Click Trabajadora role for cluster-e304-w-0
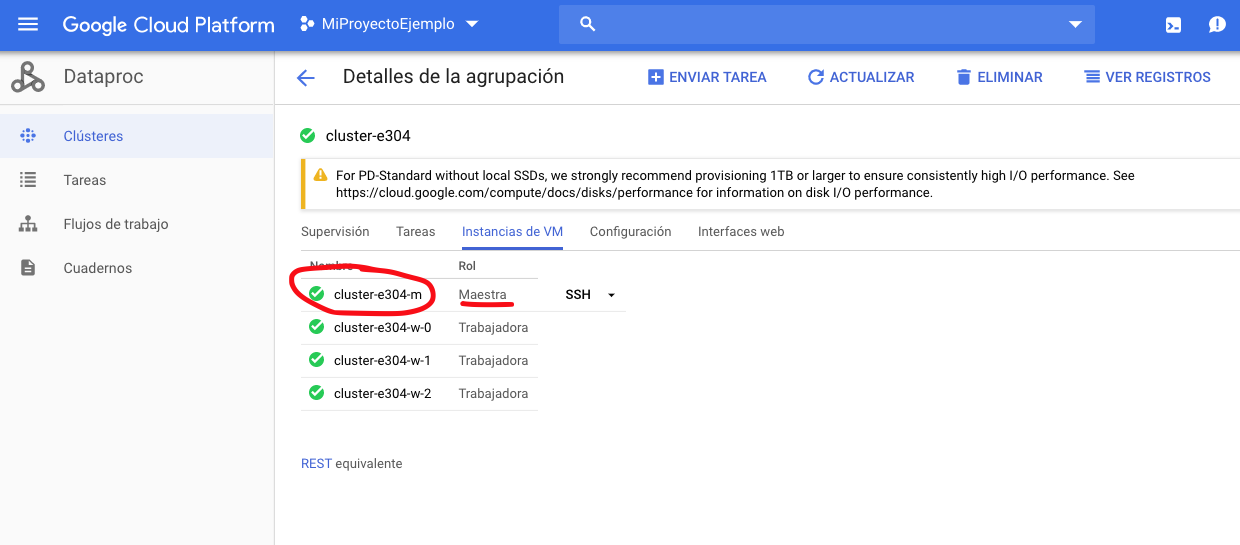The height and width of the screenshot is (545, 1240). (493, 327)
